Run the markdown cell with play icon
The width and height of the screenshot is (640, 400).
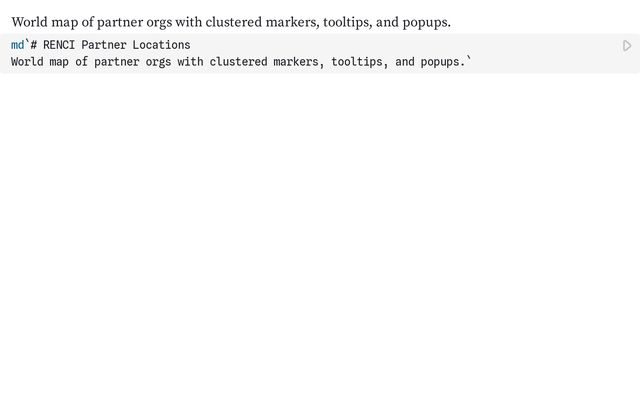click(627, 46)
